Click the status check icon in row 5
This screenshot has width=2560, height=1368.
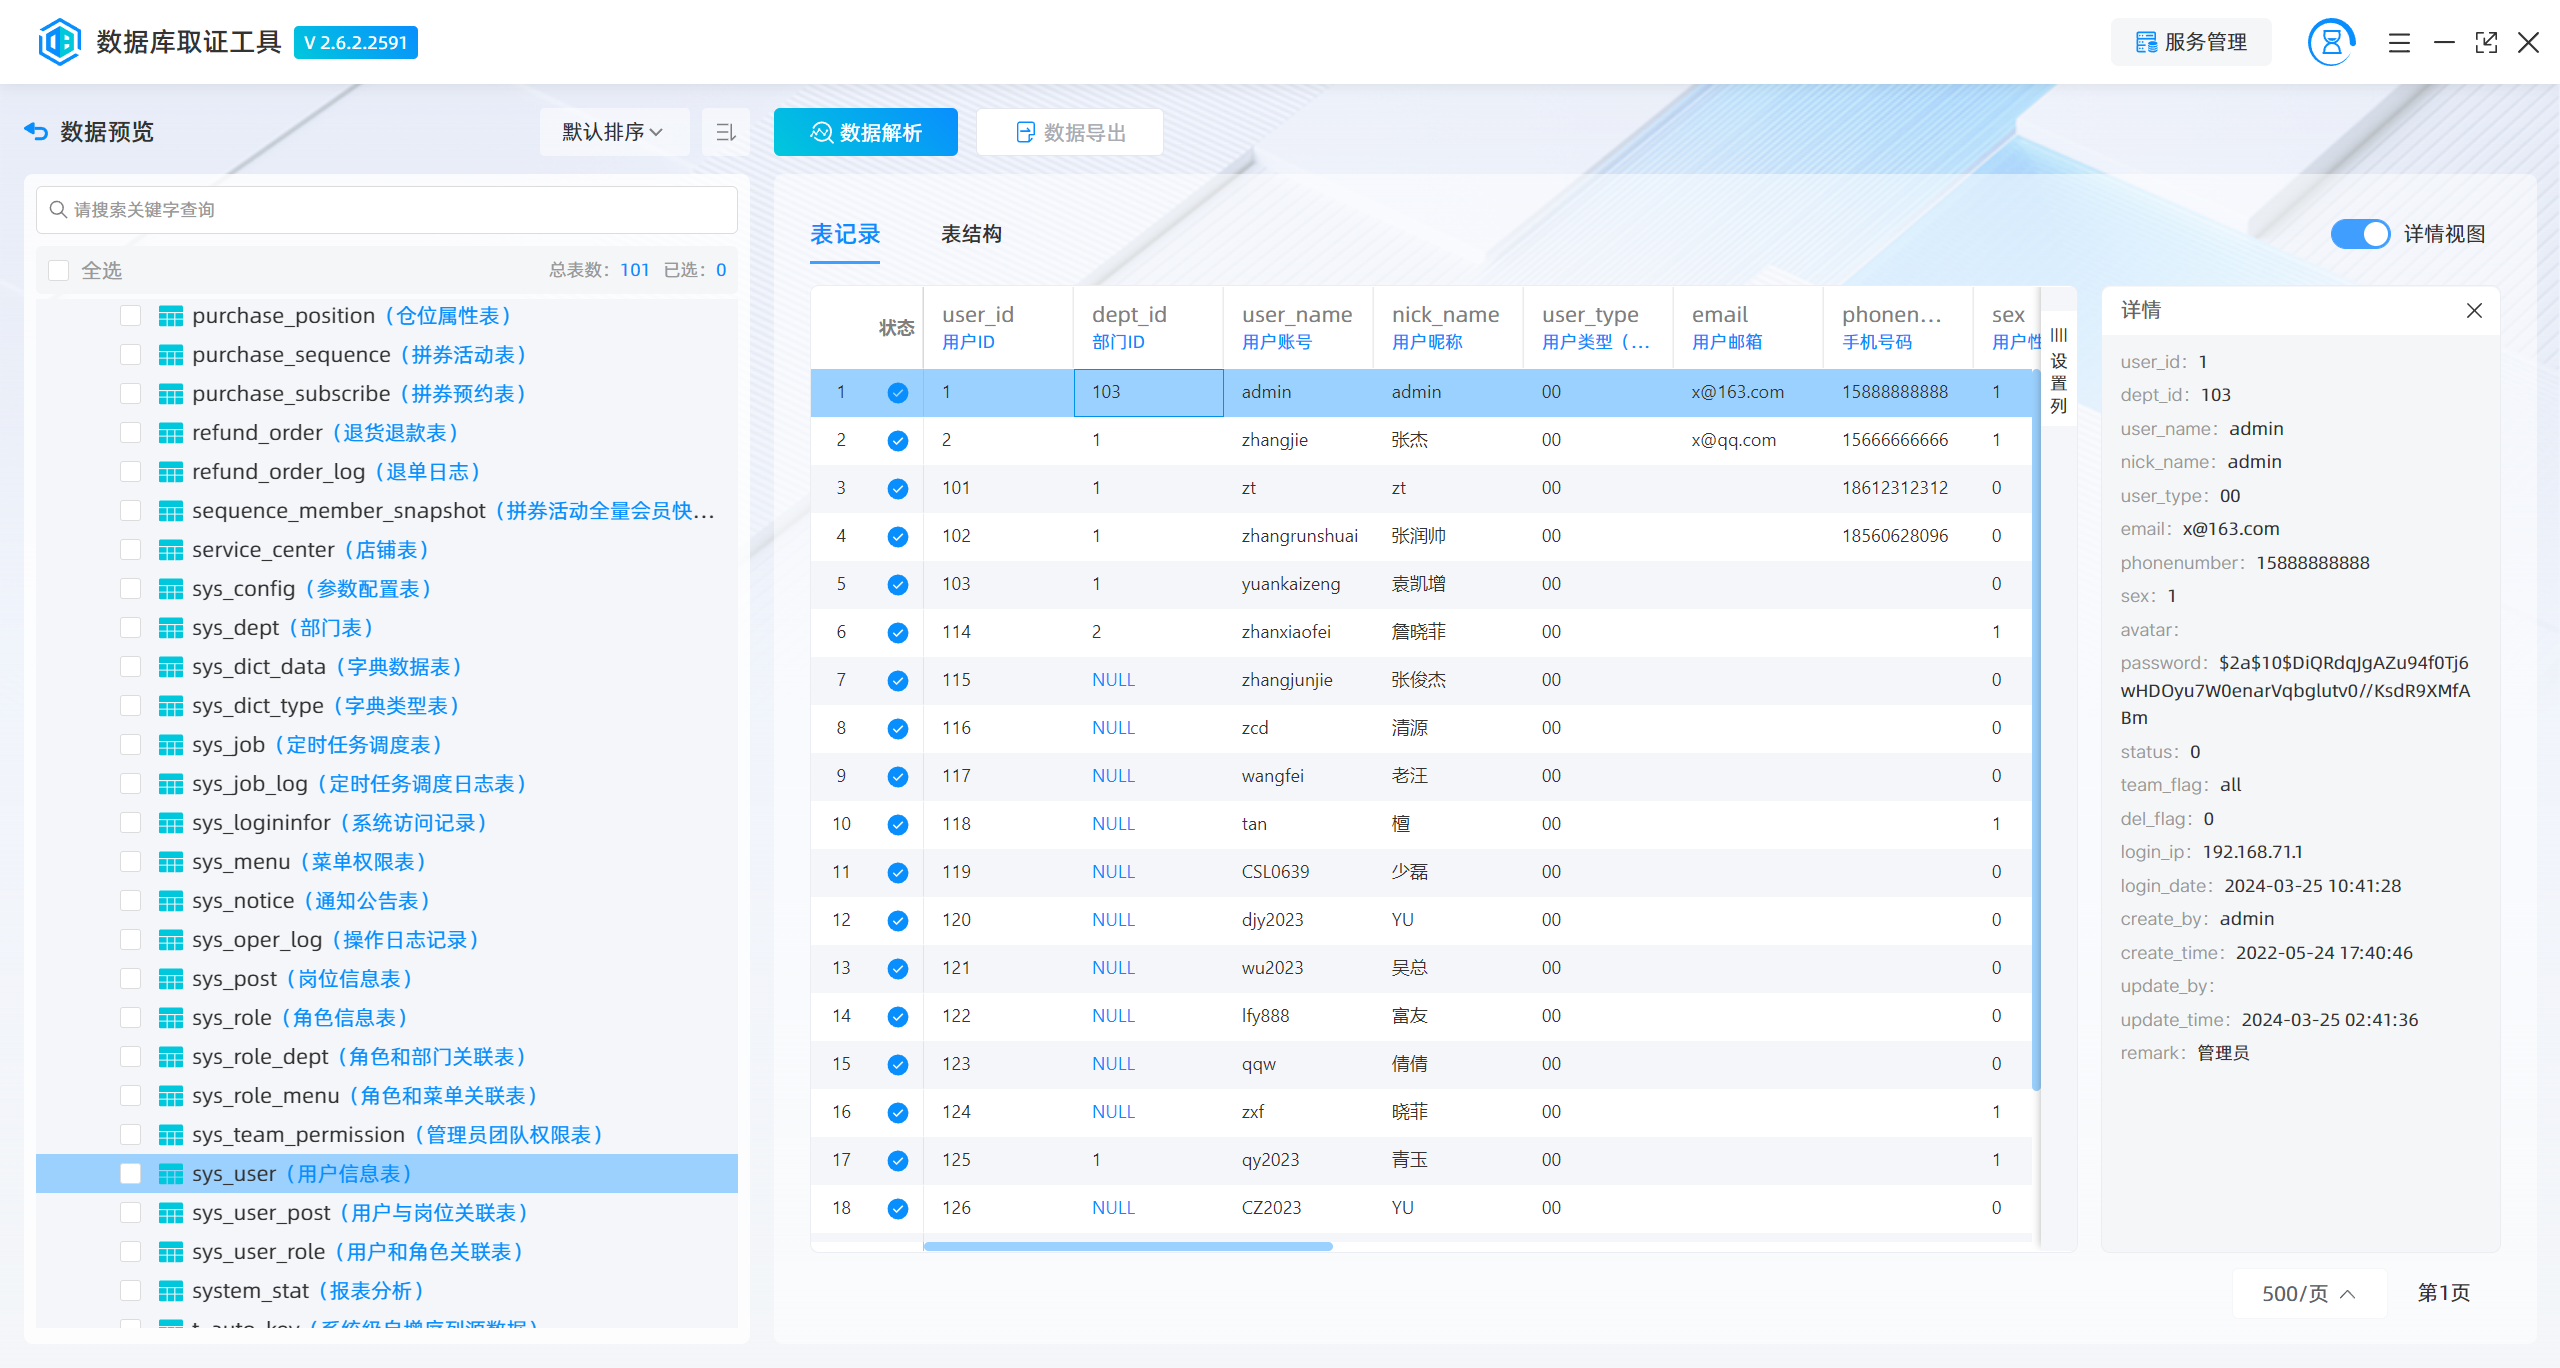(897, 585)
